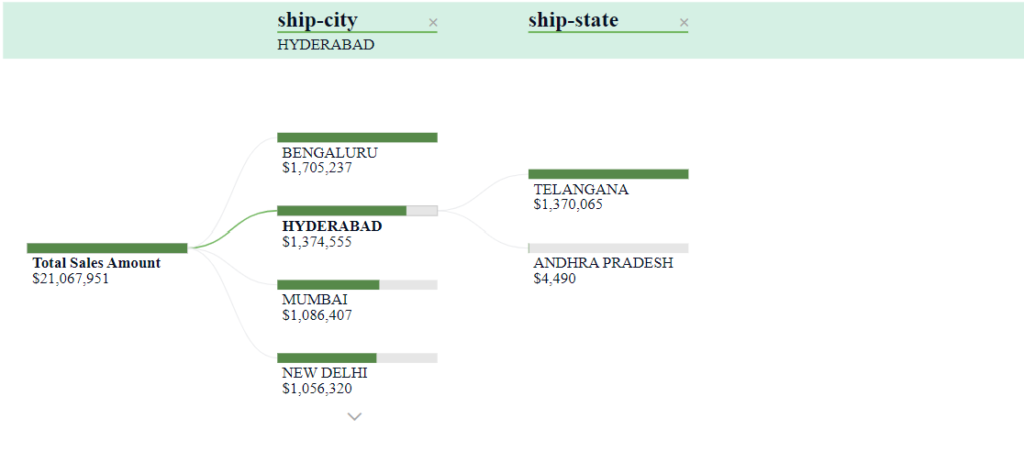This screenshot has width=1024, height=462.
Task: Click the ship-city header label
Action: click(317, 20)
